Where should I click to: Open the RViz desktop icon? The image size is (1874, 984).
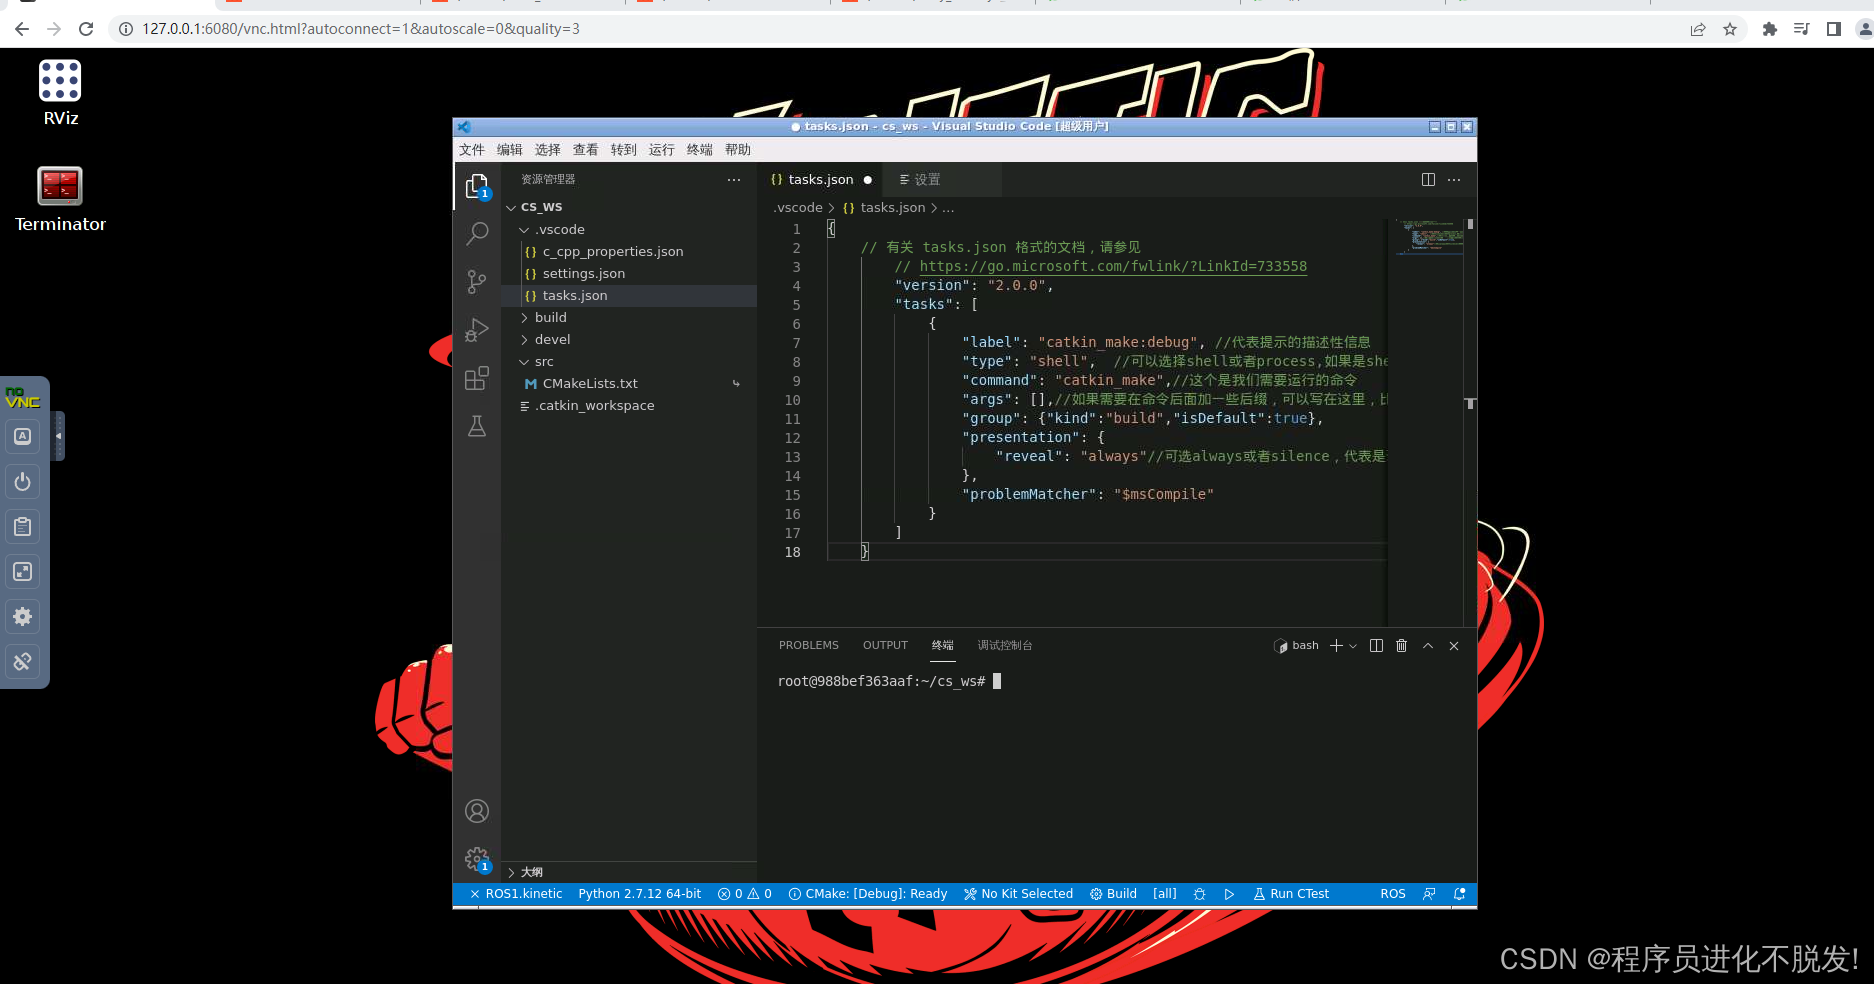(x=60, y=93)
